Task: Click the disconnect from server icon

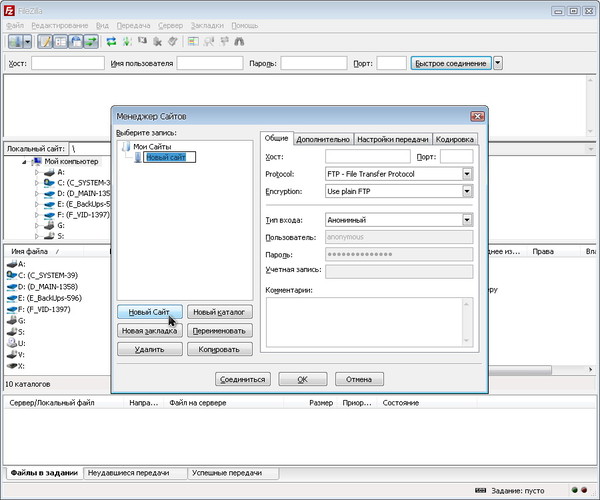Action: pos(157,41)
